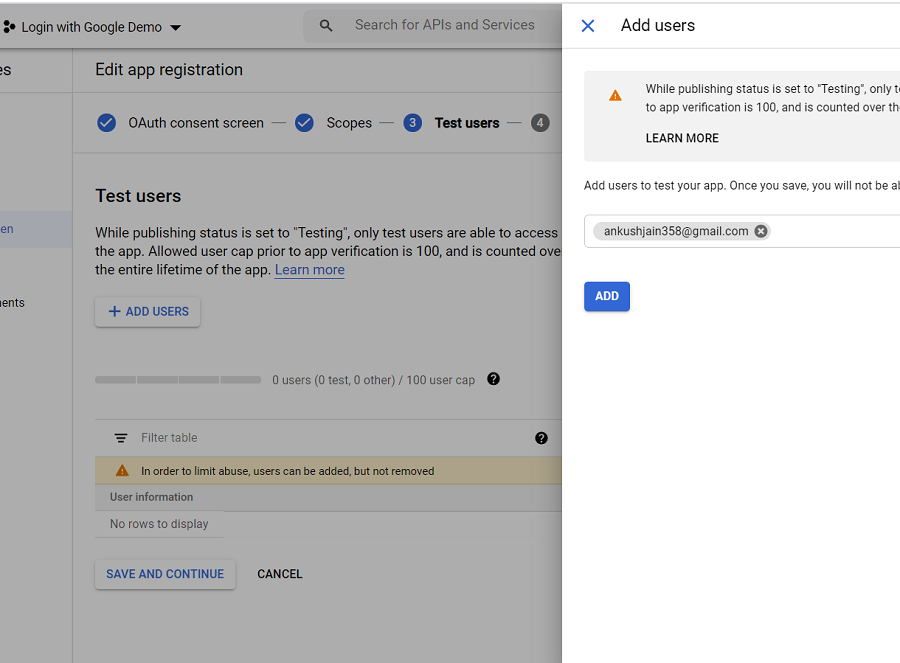Click the Login with Google Demo project icon

tap(9, 26)
